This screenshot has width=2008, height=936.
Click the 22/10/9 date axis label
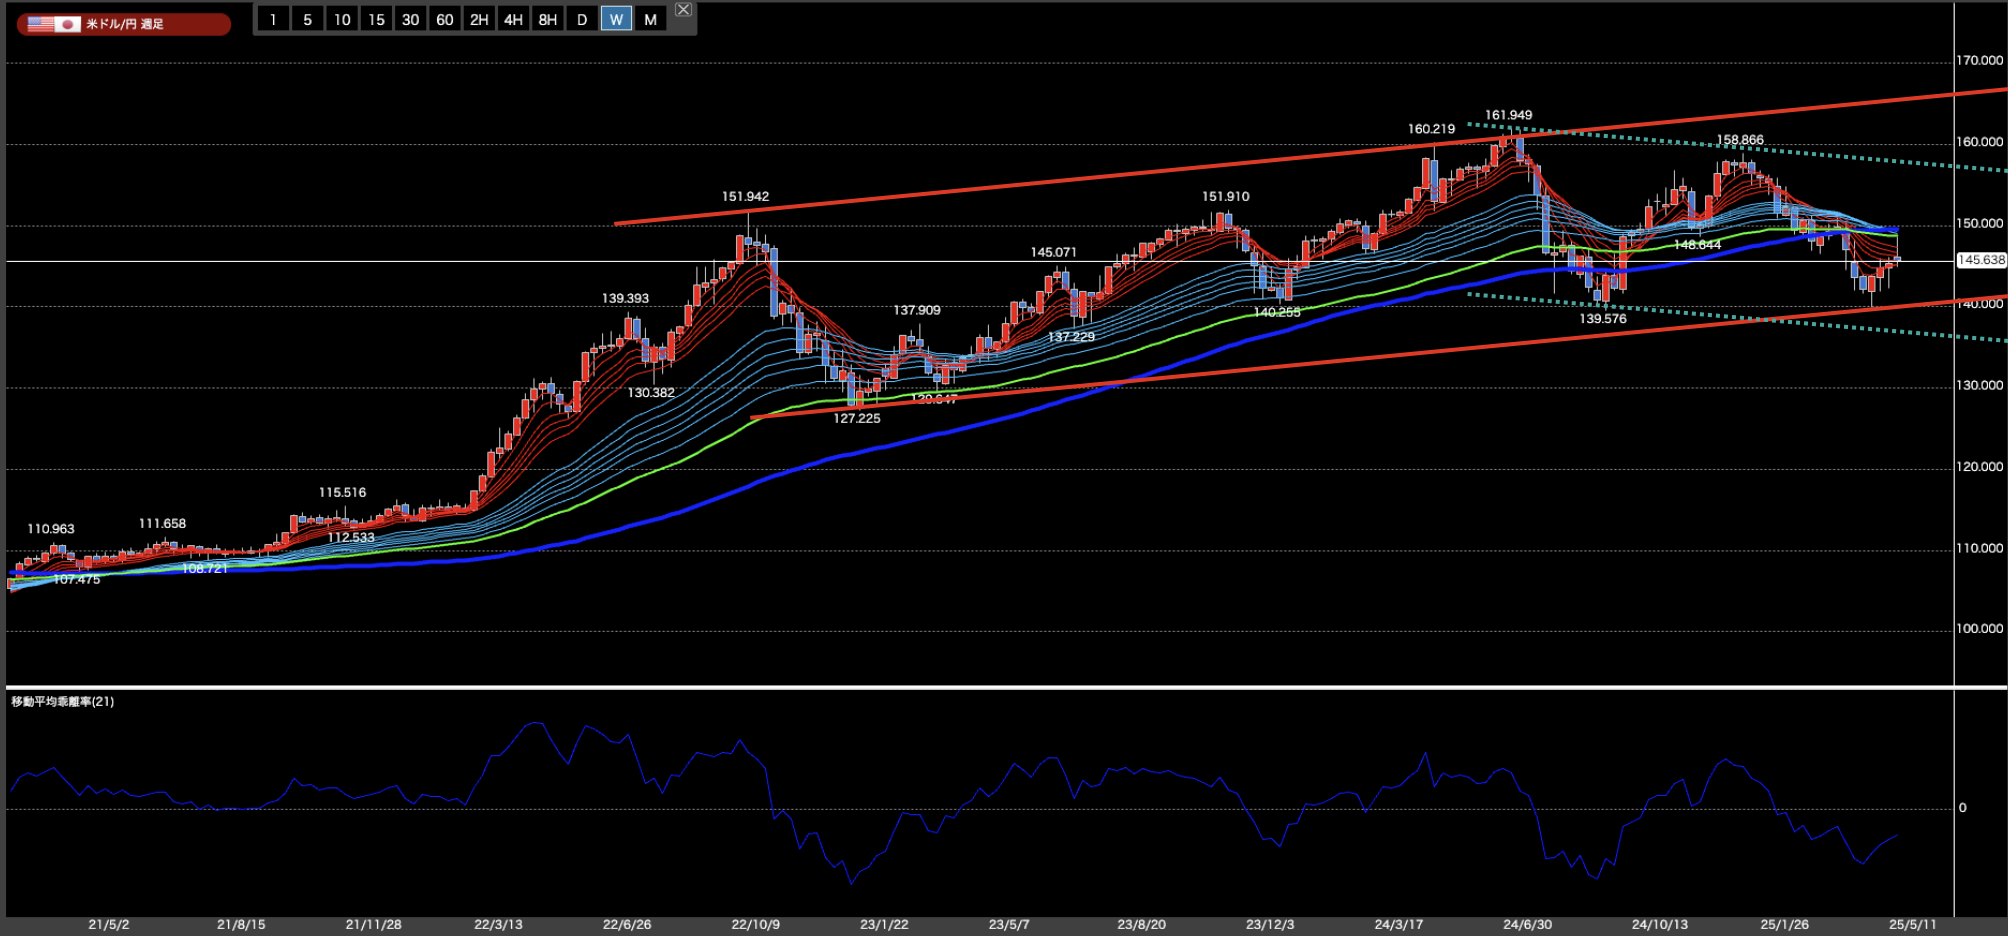755,925
